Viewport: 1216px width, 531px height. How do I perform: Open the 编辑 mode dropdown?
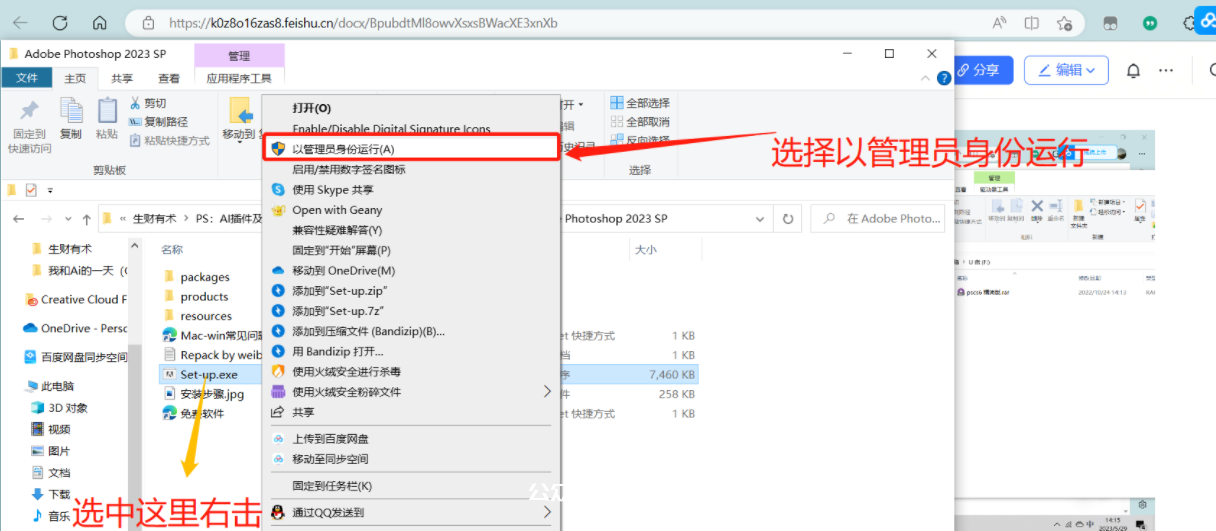coord(1066,70)
